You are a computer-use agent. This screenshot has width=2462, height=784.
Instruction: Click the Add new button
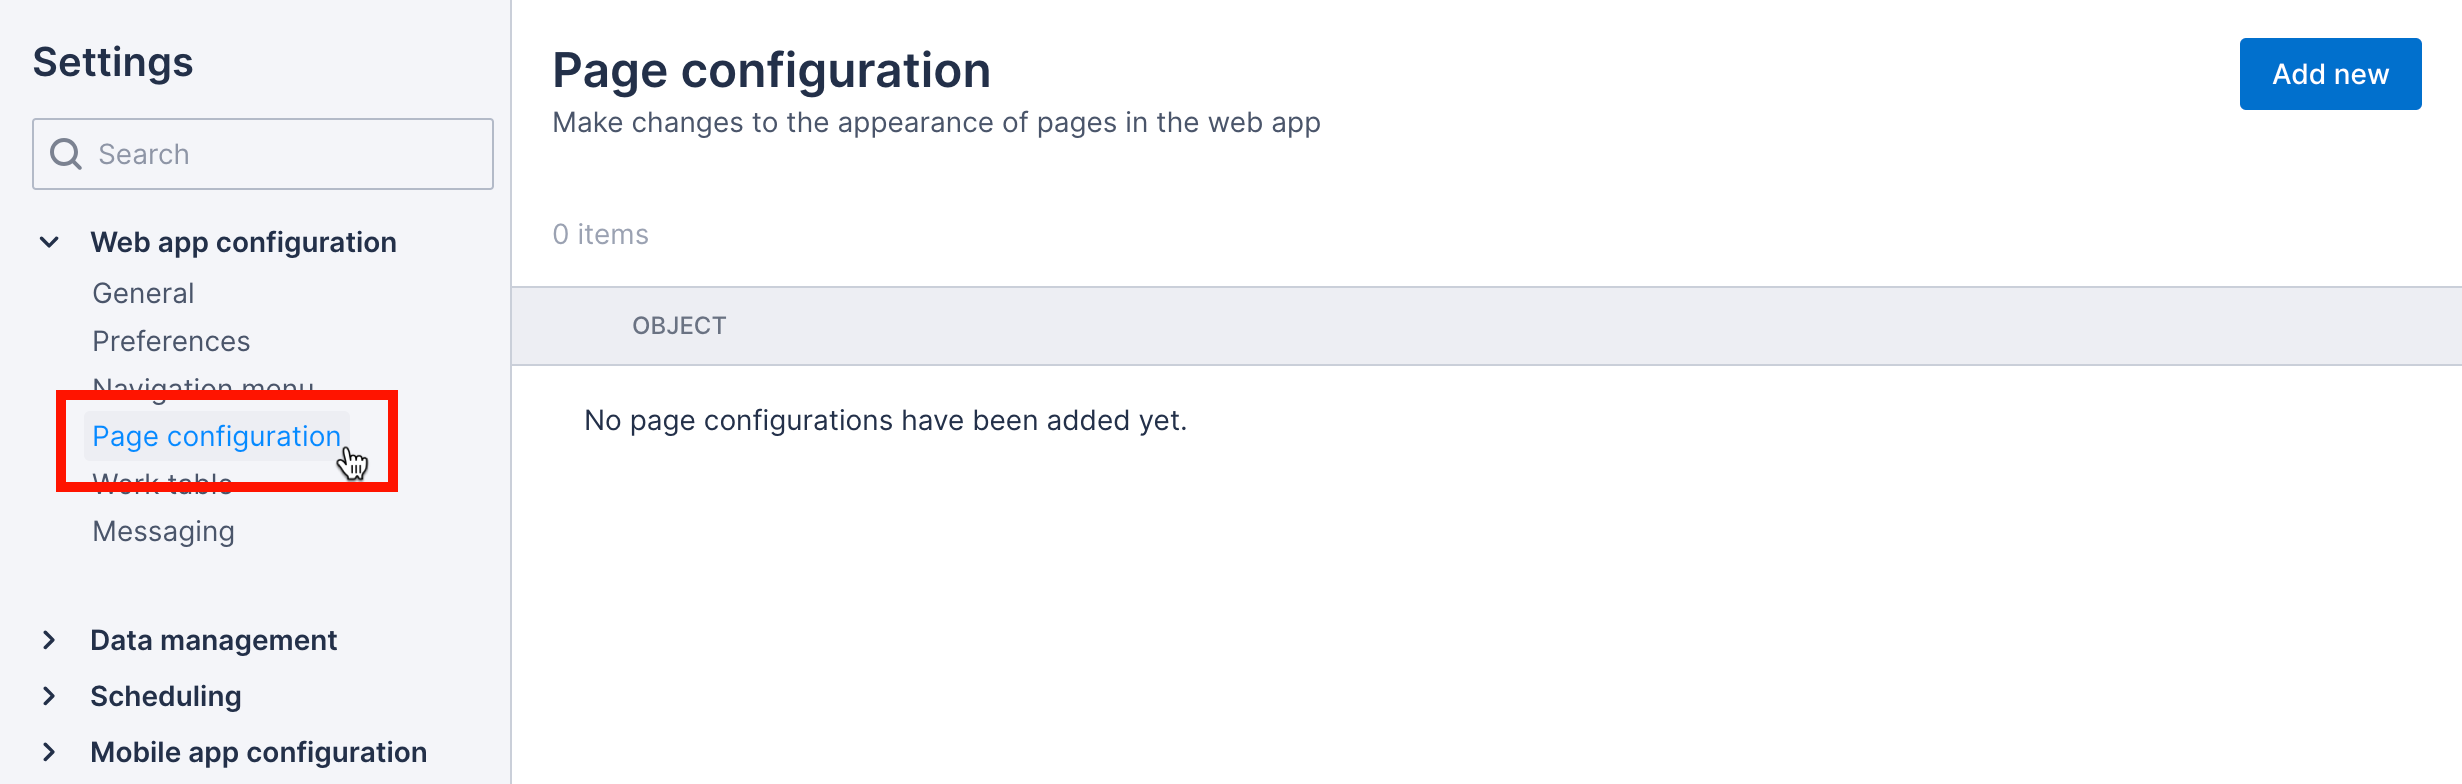pos(2330,73)
